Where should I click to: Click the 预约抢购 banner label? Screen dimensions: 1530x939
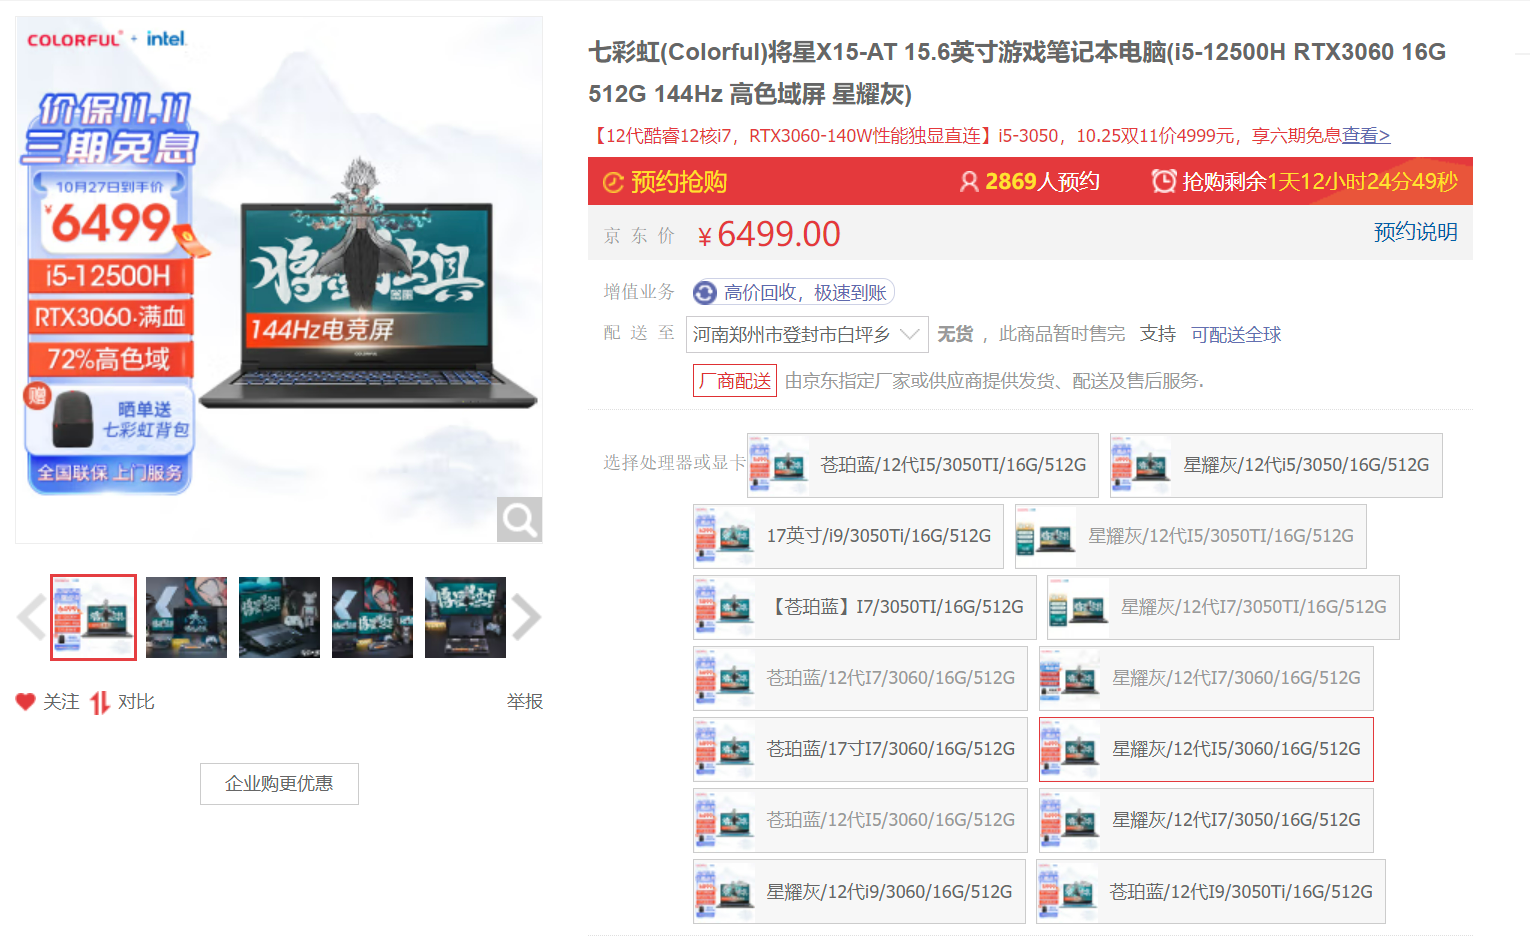(679, 182)
